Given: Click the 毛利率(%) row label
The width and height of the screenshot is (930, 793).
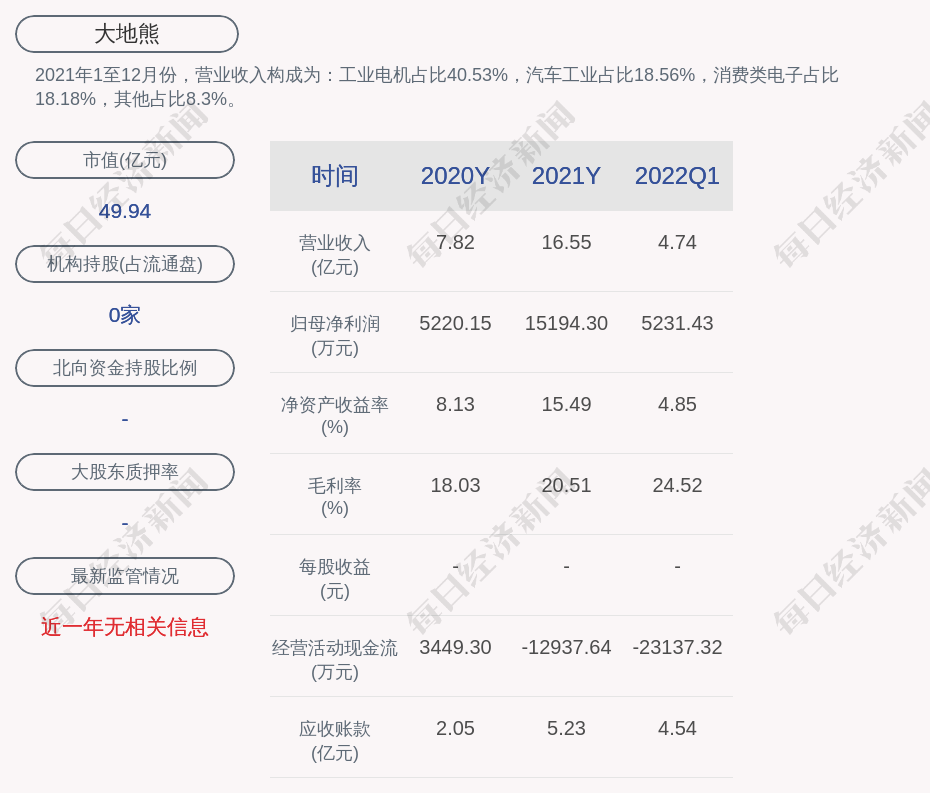Looking at the screenshot, I should [x=335, y=497].
